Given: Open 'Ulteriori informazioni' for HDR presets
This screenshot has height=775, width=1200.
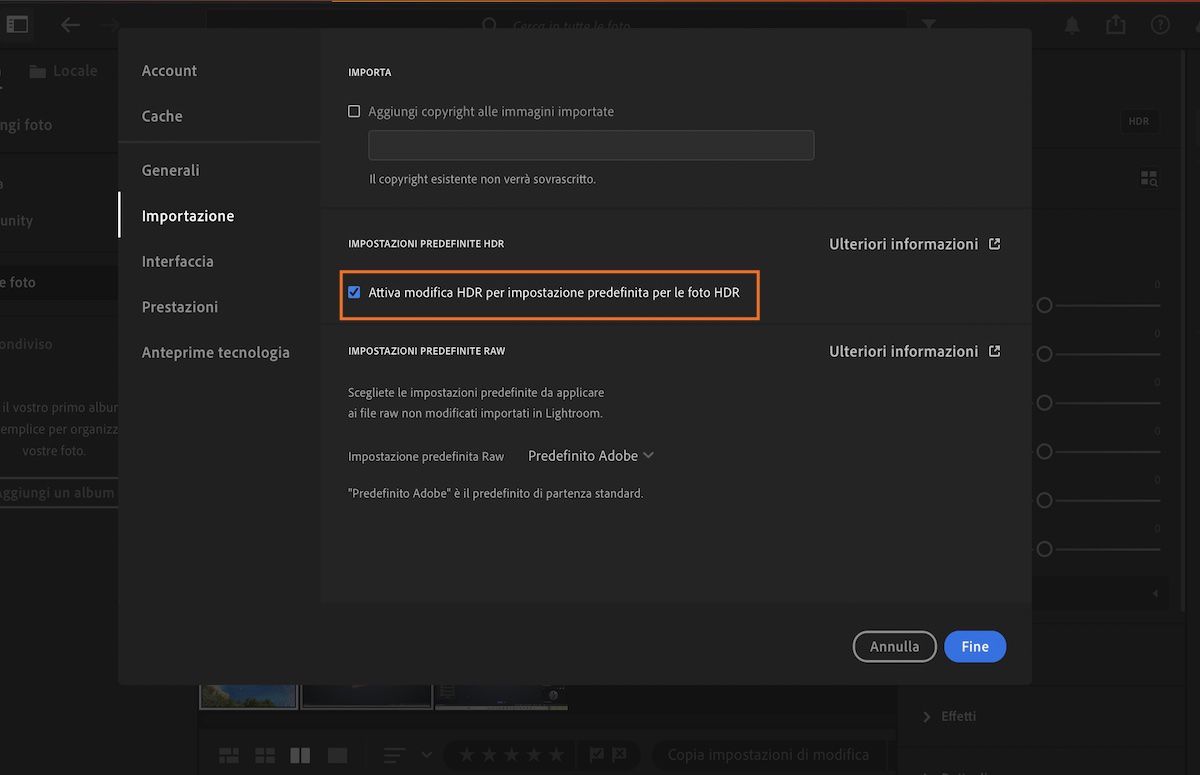Looking at the screenshot, I should point(903,243).
